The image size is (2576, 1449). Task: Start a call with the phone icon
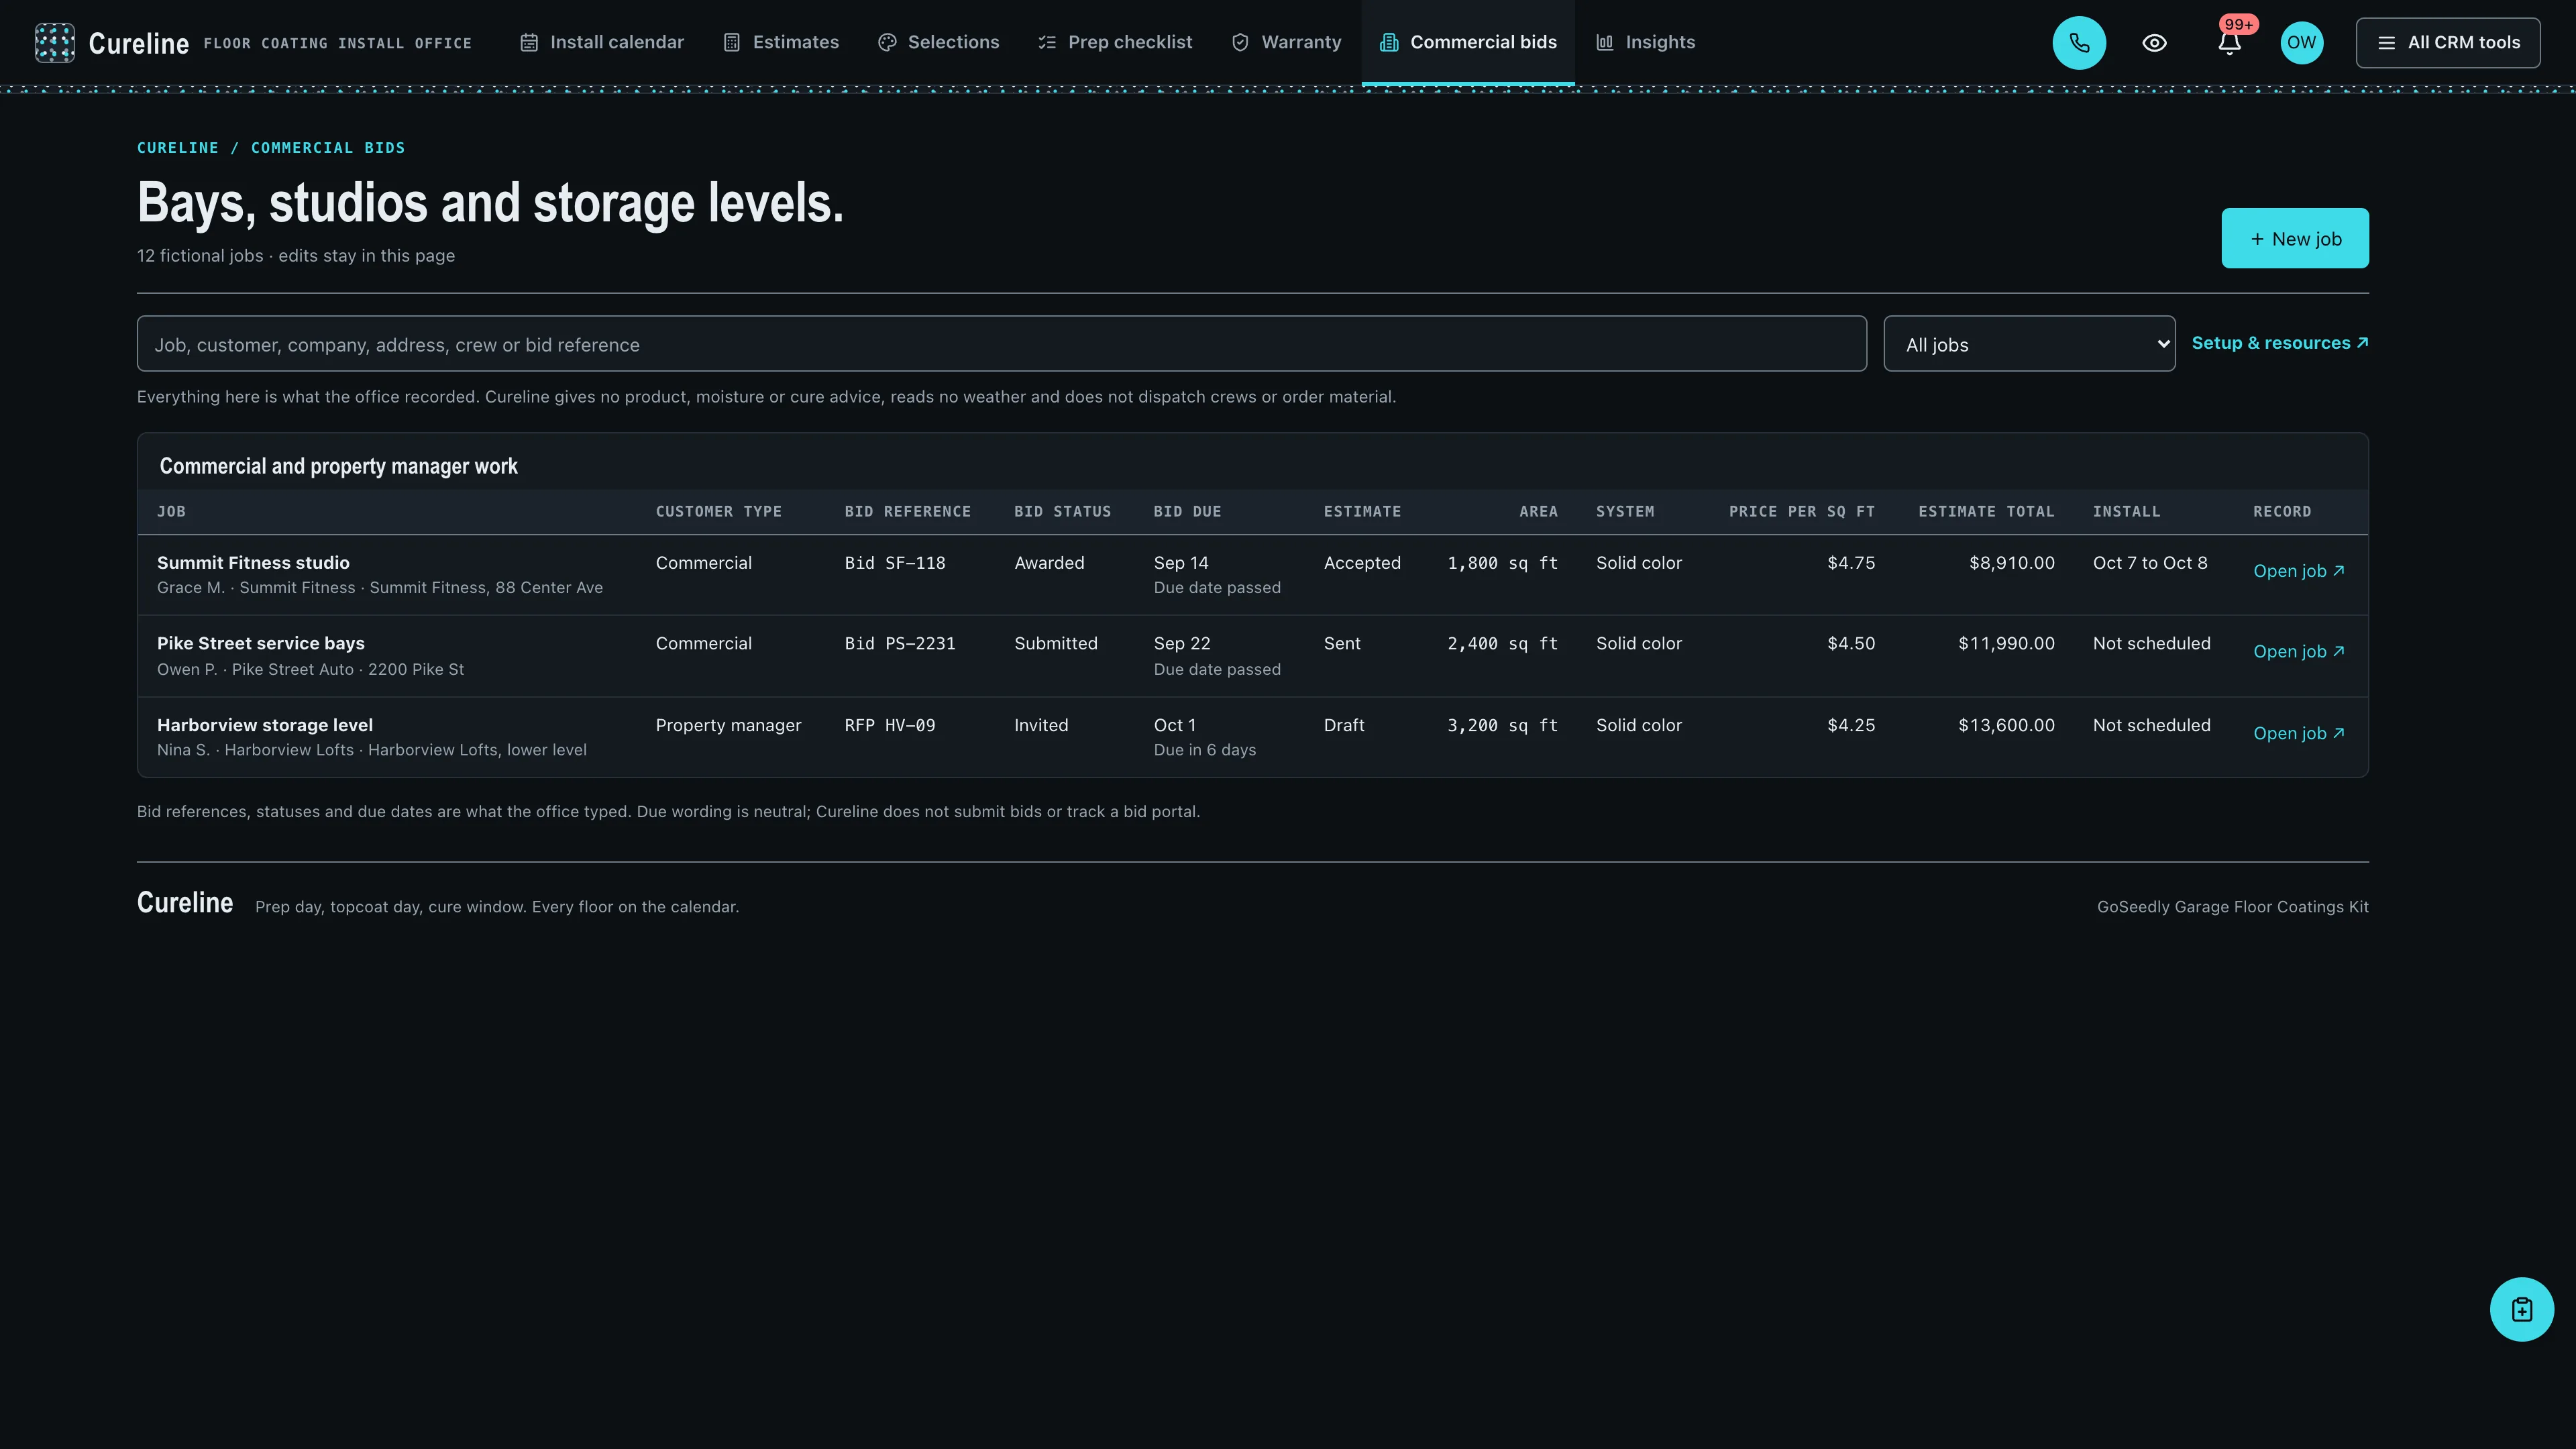(x=2079, y=43)
